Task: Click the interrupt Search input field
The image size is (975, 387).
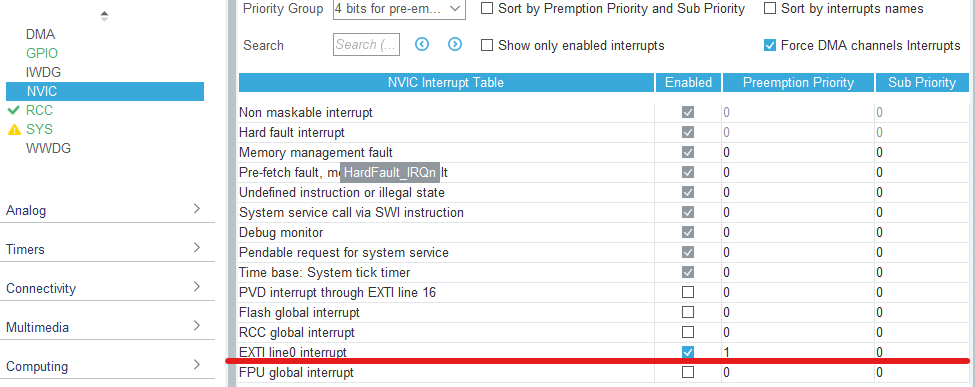Action: tap(366, 45)
